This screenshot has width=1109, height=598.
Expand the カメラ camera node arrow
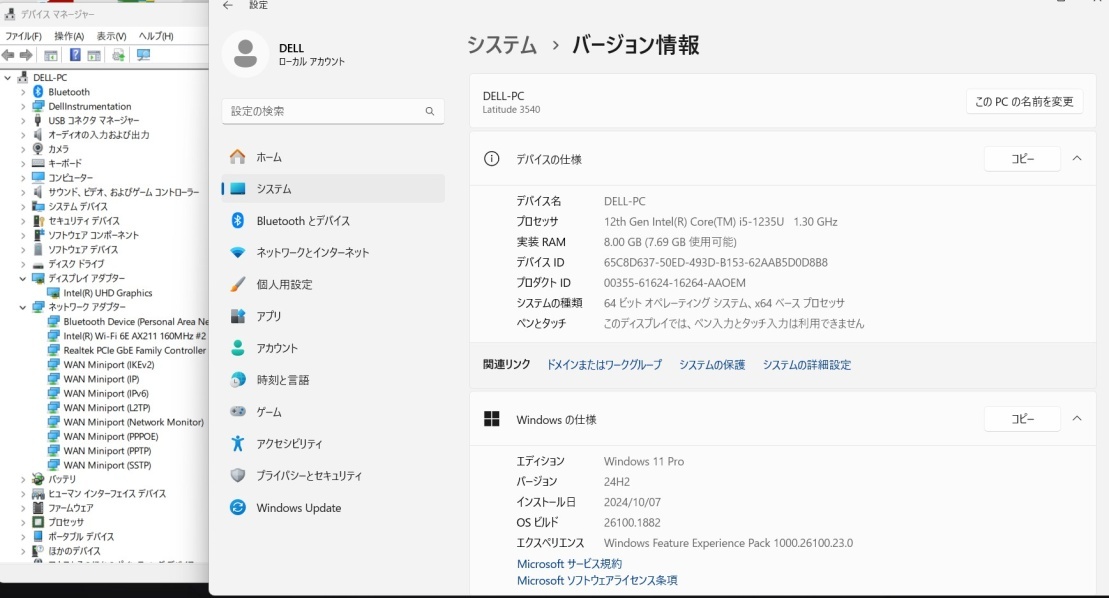click(x=23, y=149)
